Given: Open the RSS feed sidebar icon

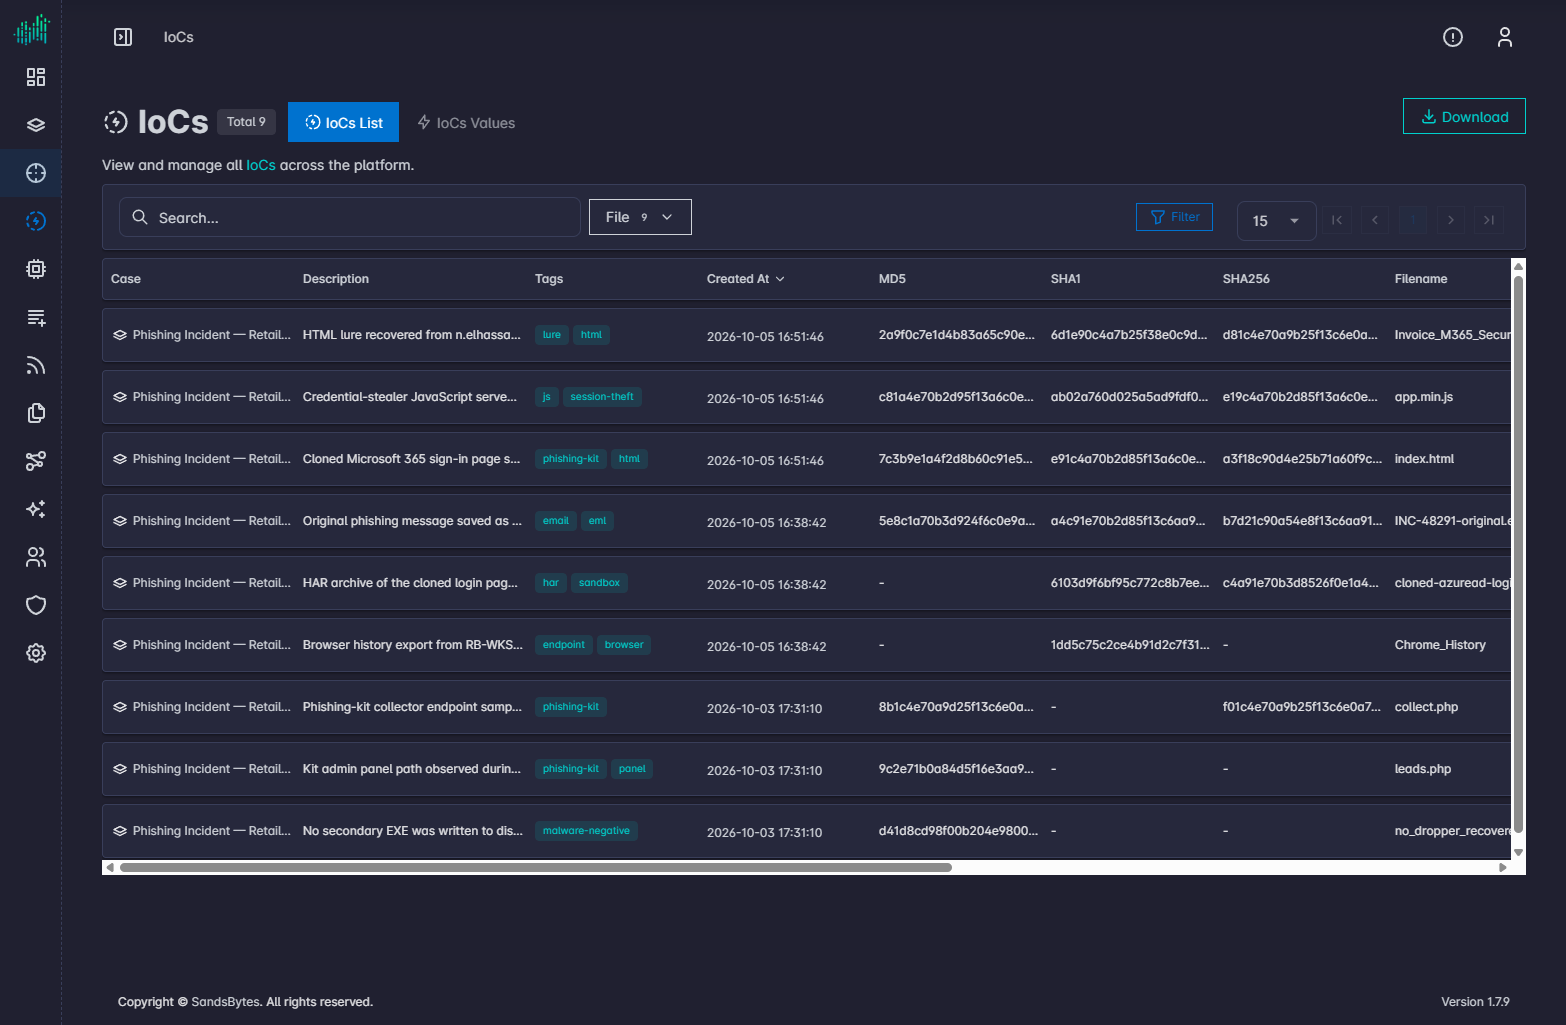Looking at the screenshot, I should [36, 365].
